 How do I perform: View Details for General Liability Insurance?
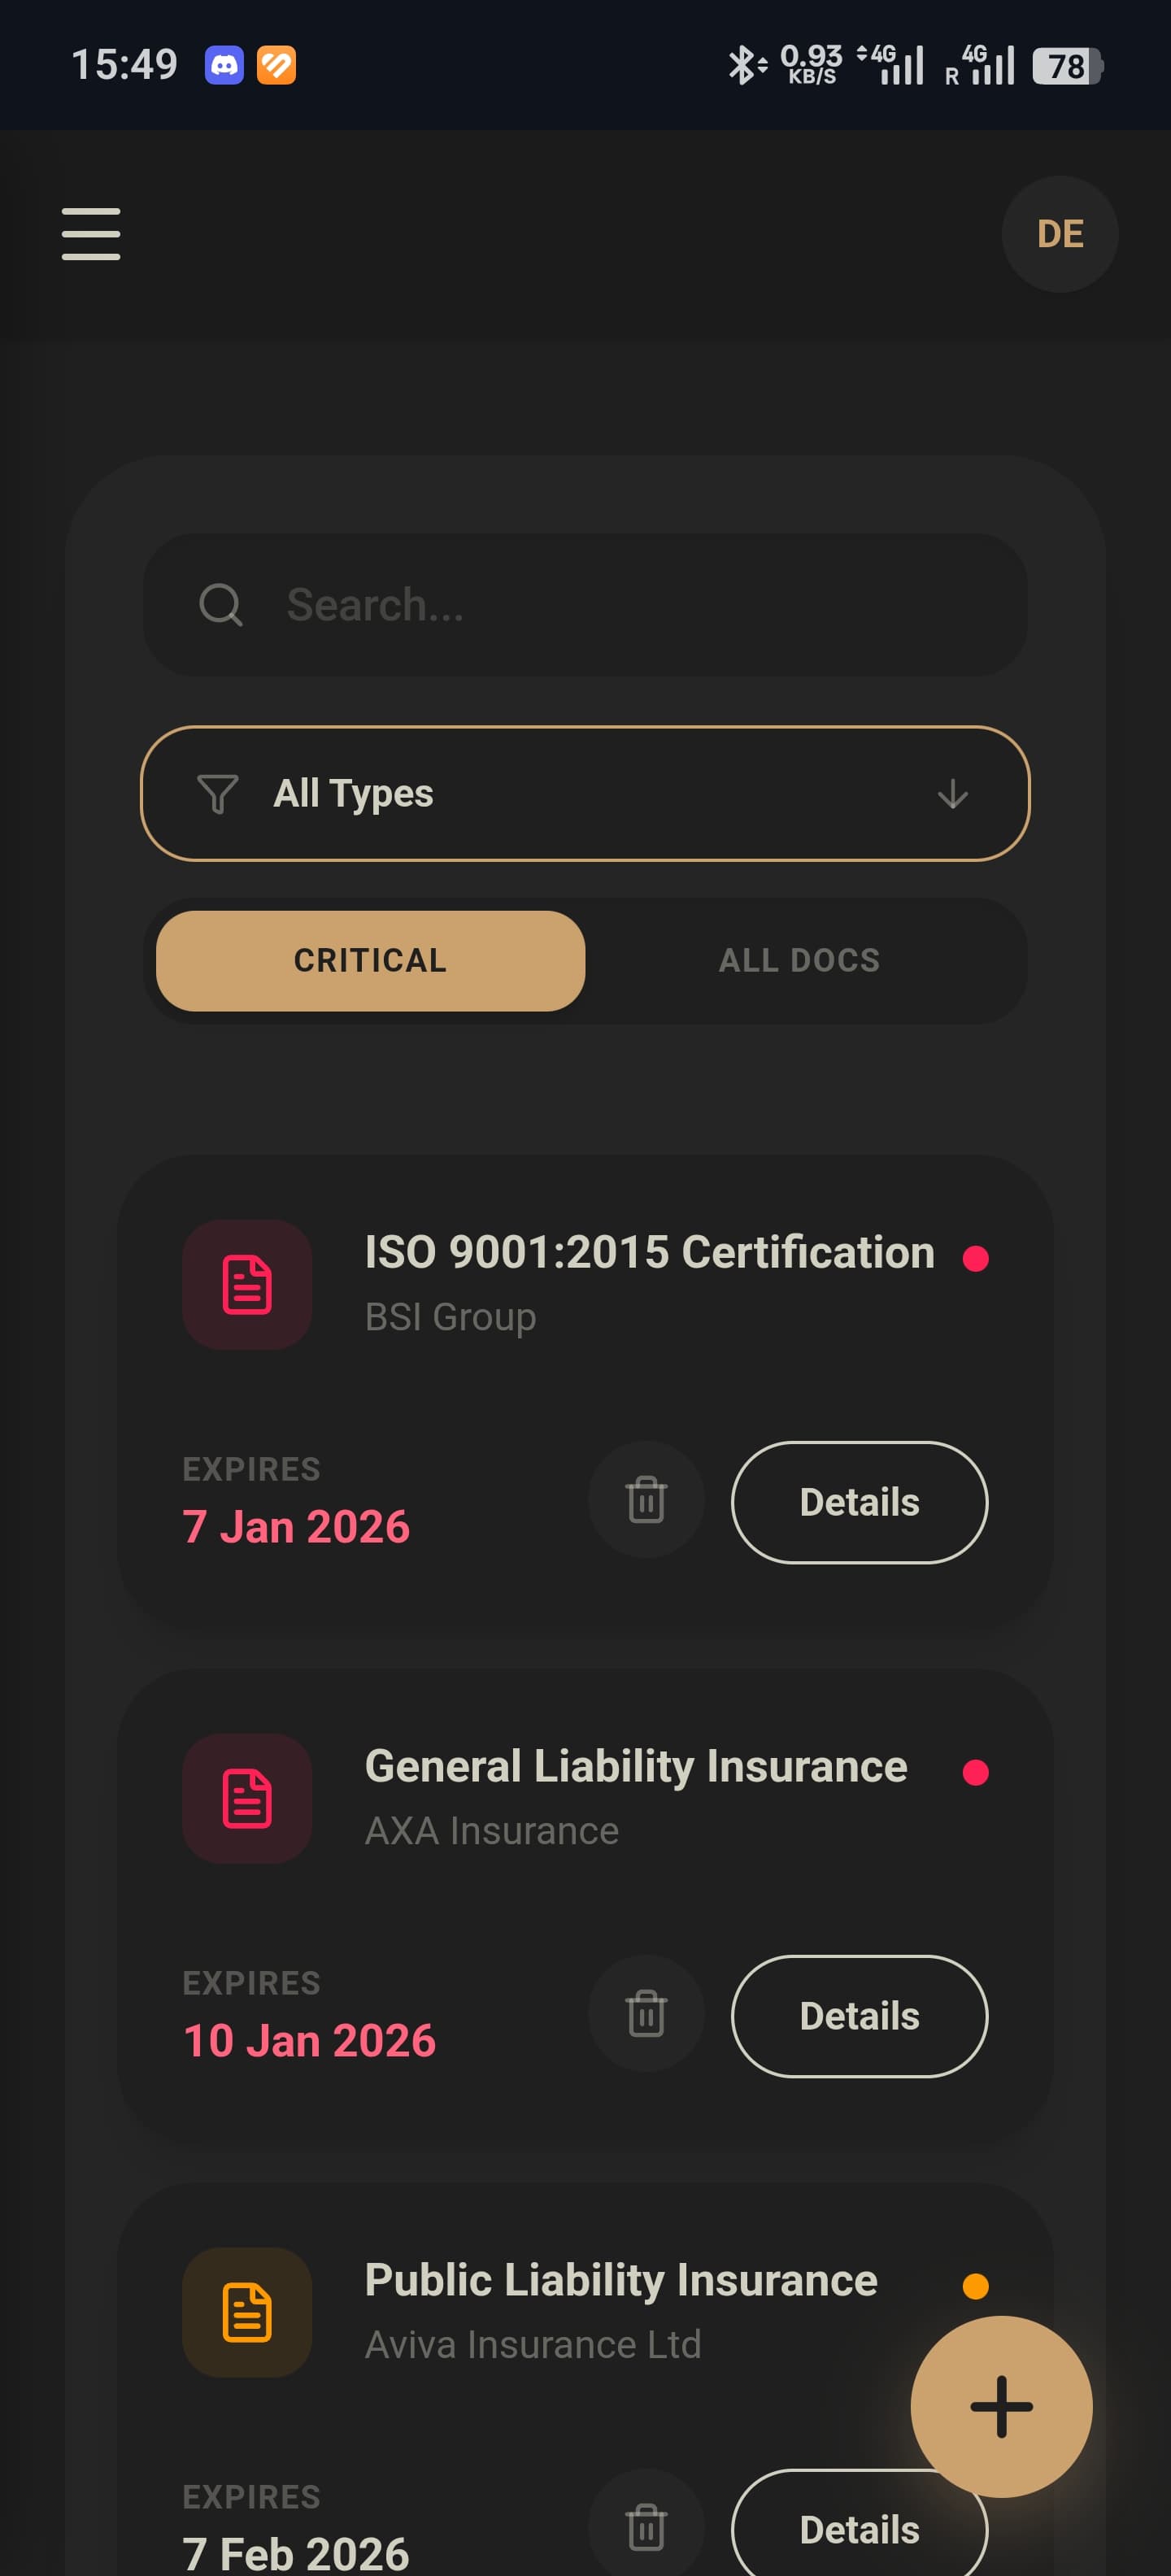point(859,2016)
